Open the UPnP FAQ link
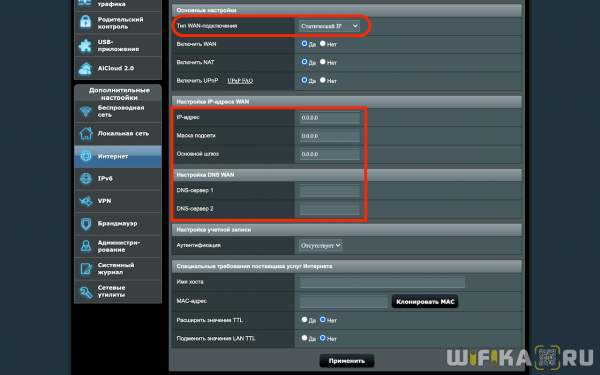The image size is (600, 375). pyautogui.click(x=240, y=81)
